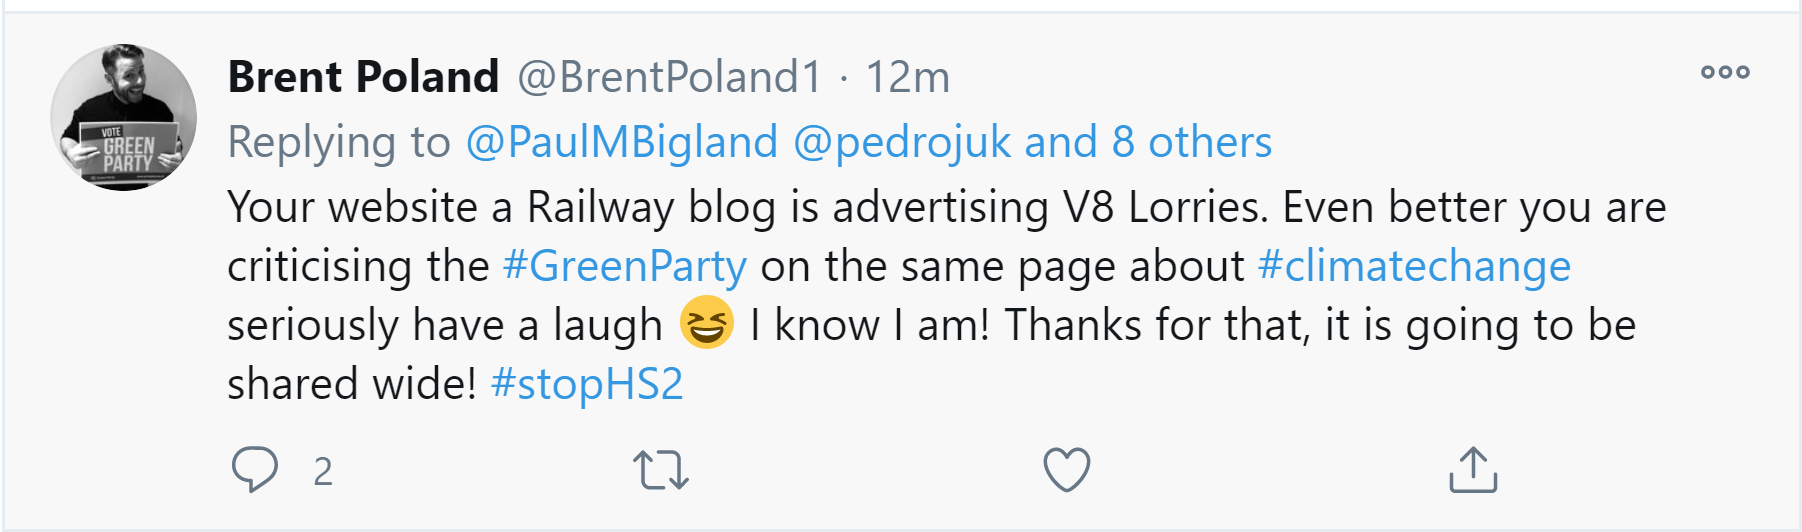Click the laughing face emoji
Screen dimensions: 1802x532
coord(706,324)
